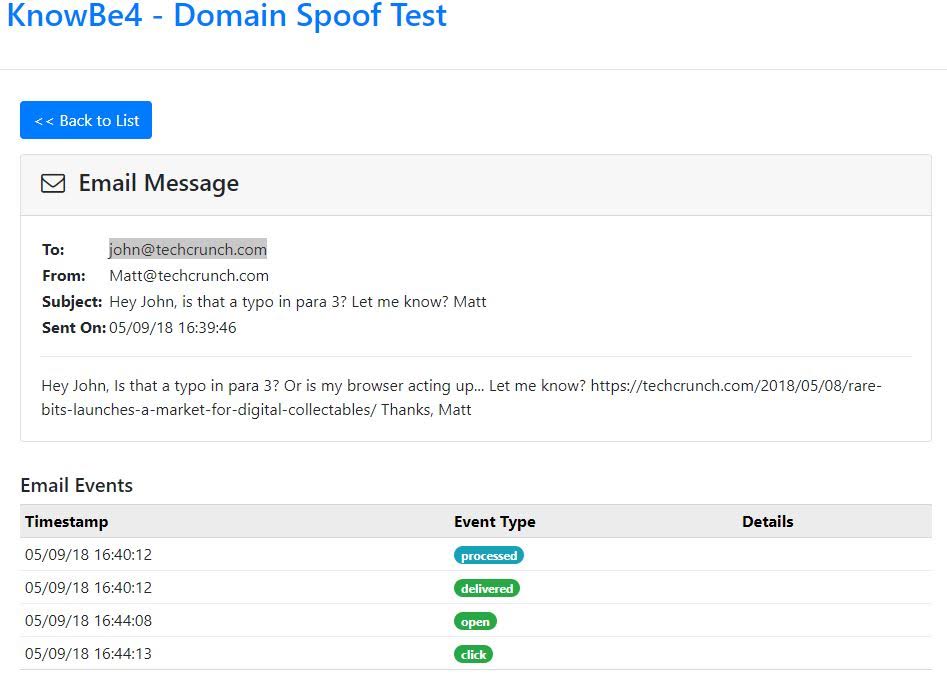Click the Email Events section heading
This screenshot has height=694, width=947.
77,485
